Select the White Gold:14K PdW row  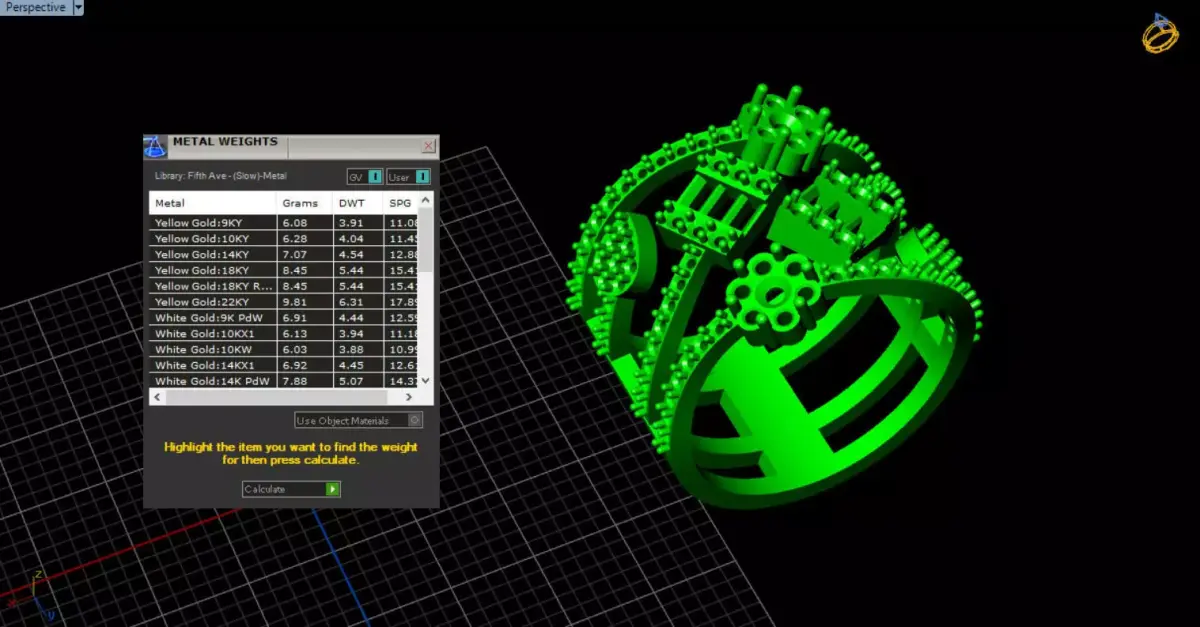click(x=283, y=381)
